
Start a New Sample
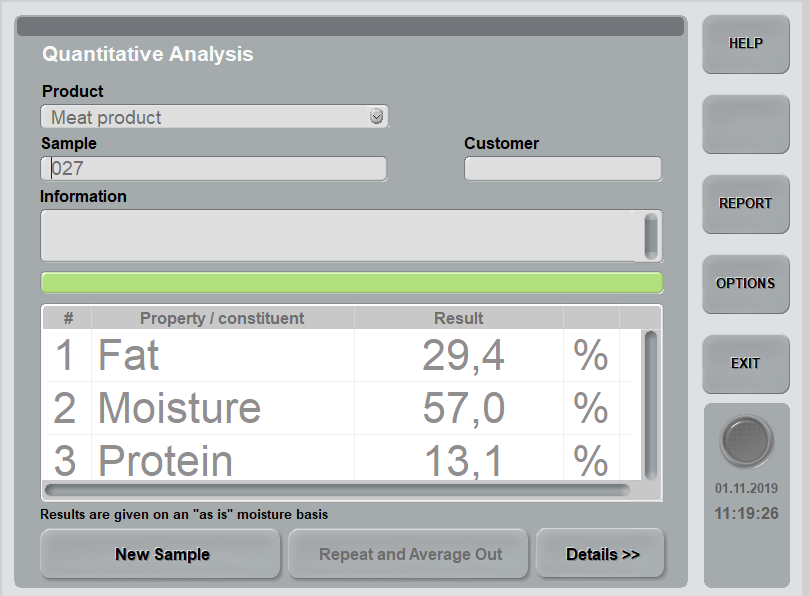161,554
